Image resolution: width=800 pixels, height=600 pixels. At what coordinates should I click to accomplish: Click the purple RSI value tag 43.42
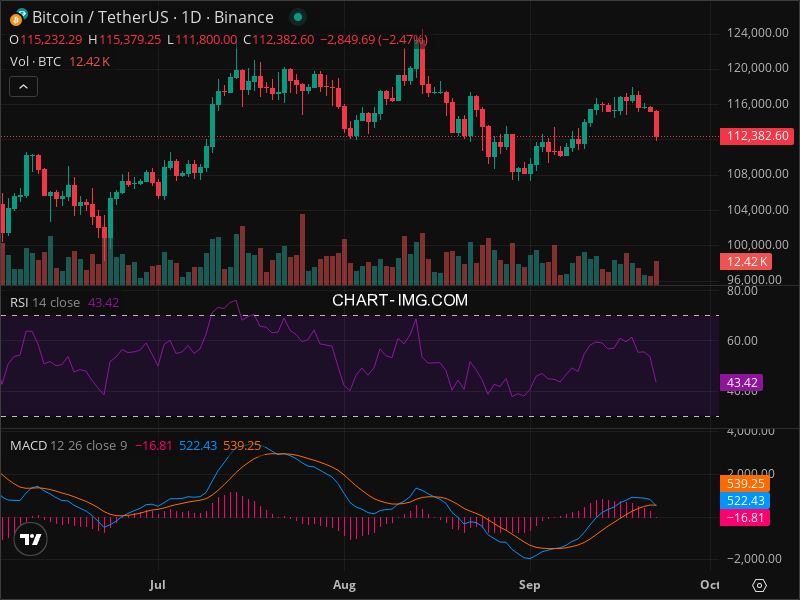pos(740,383)
